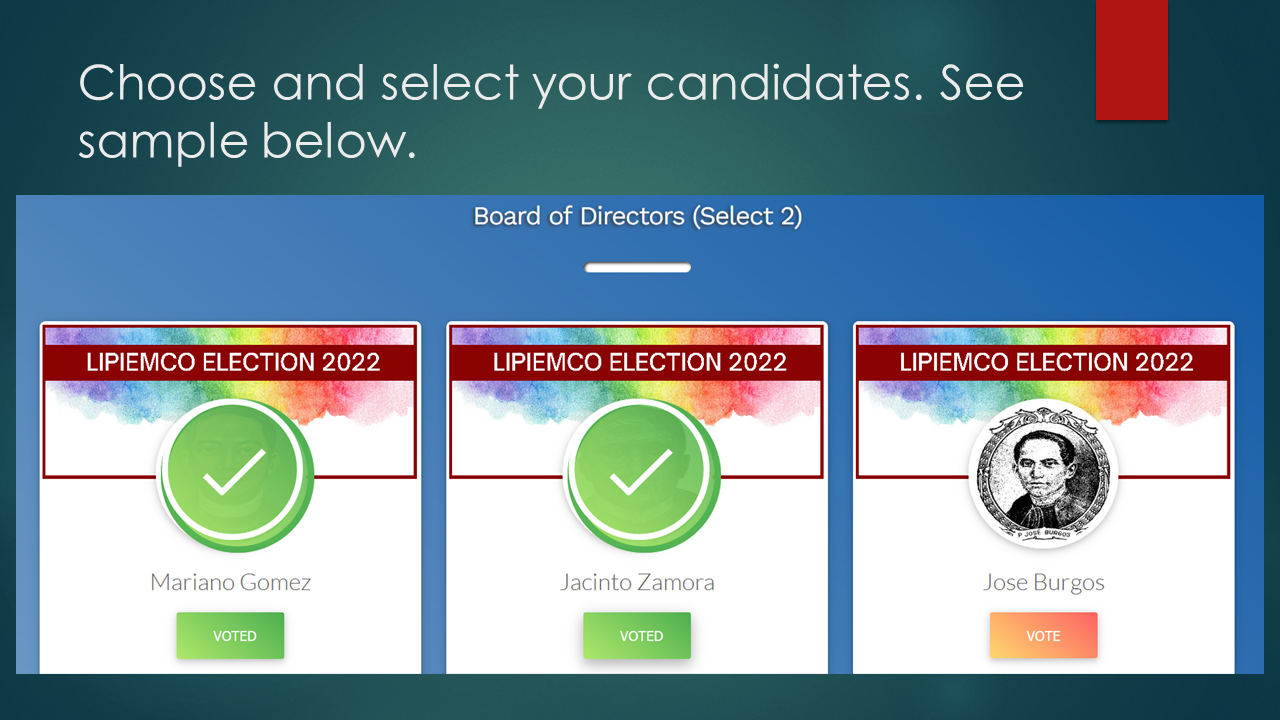Click the Jose Burgos name label

pos(1043,582)
